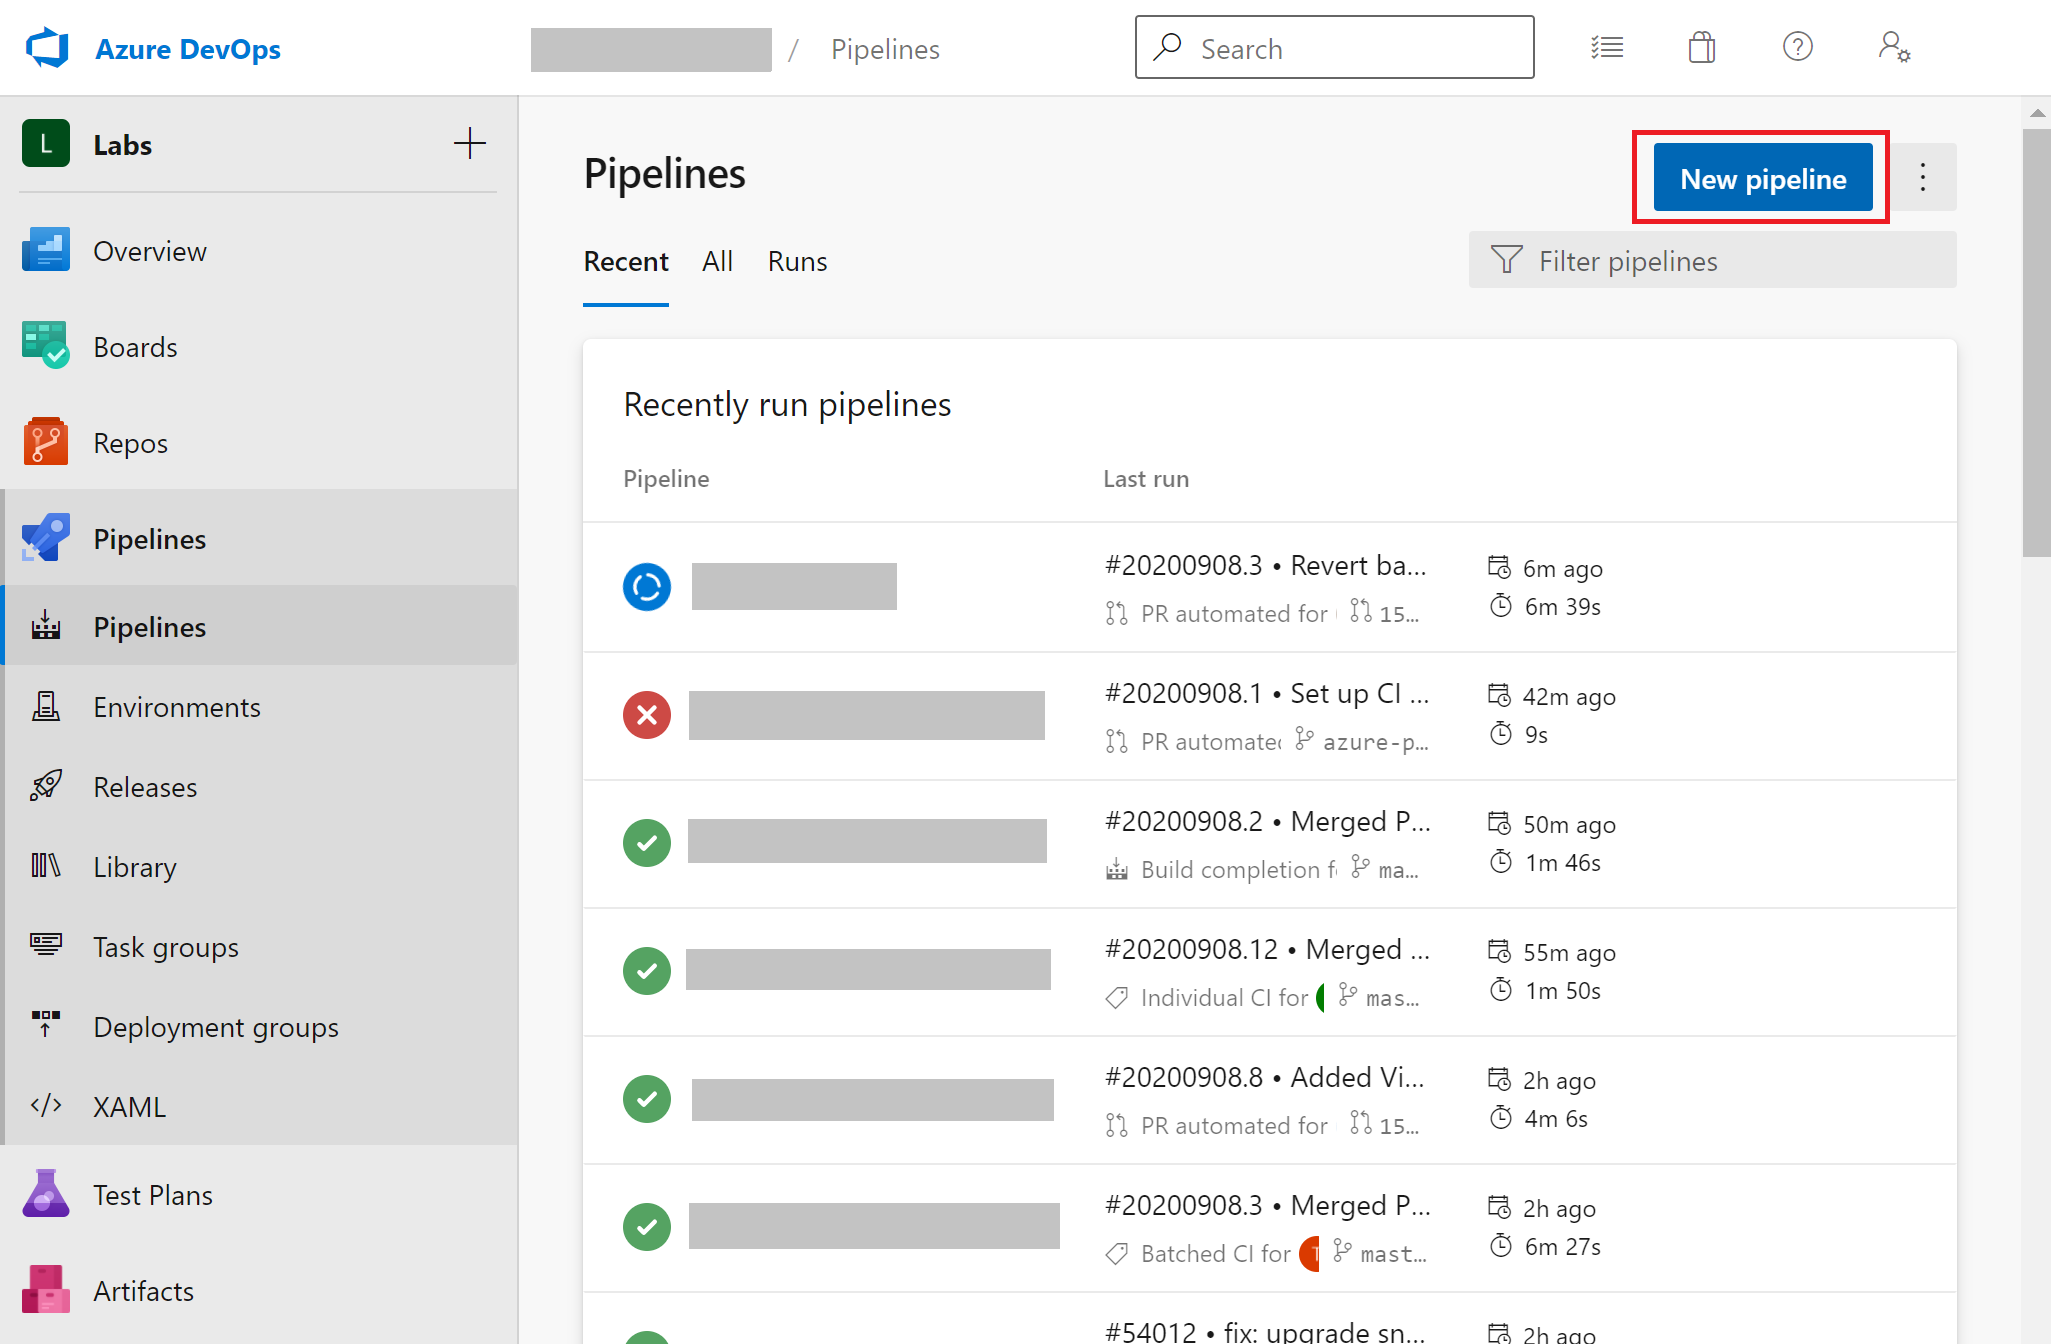Open the Marketplace shopping bag icon
This screenshot has height=1344, width=2051.
tap(1702, 47)
